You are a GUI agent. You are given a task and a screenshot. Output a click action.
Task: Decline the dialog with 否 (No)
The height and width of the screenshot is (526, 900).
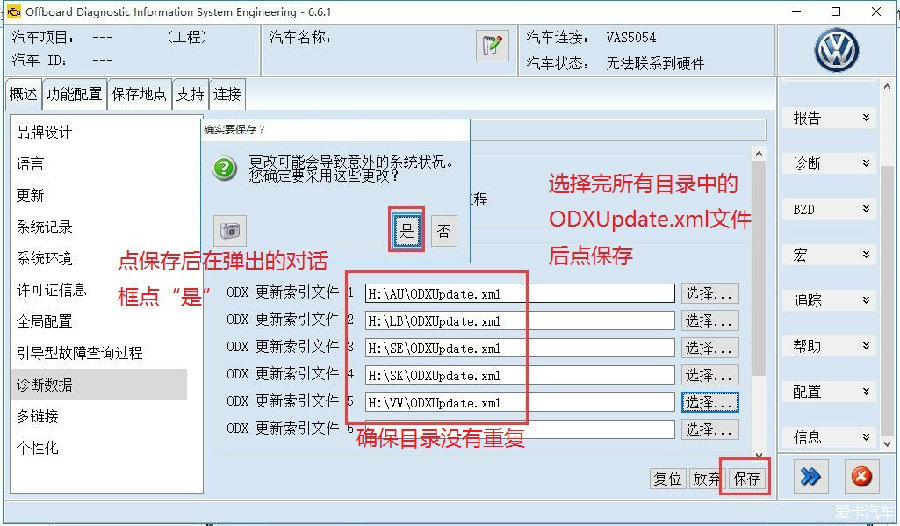(444, 231)
